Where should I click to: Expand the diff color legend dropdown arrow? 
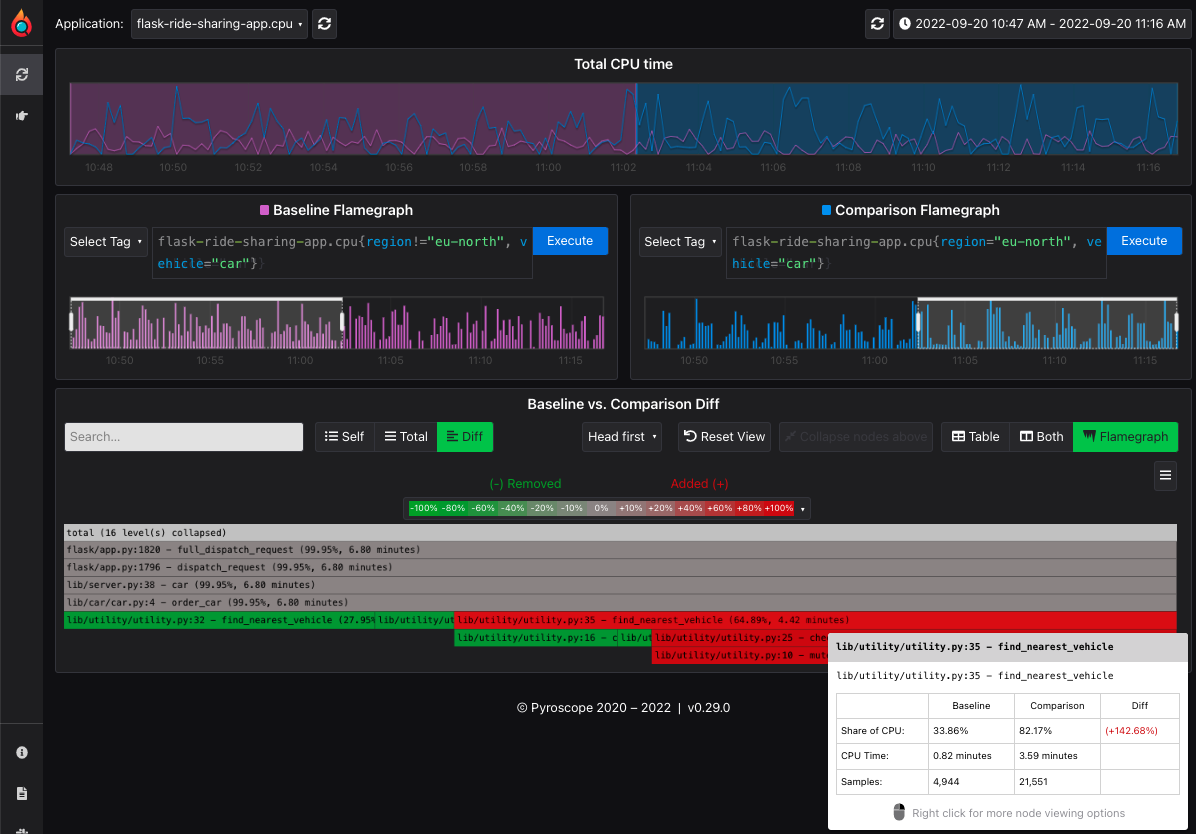point(802,509)
